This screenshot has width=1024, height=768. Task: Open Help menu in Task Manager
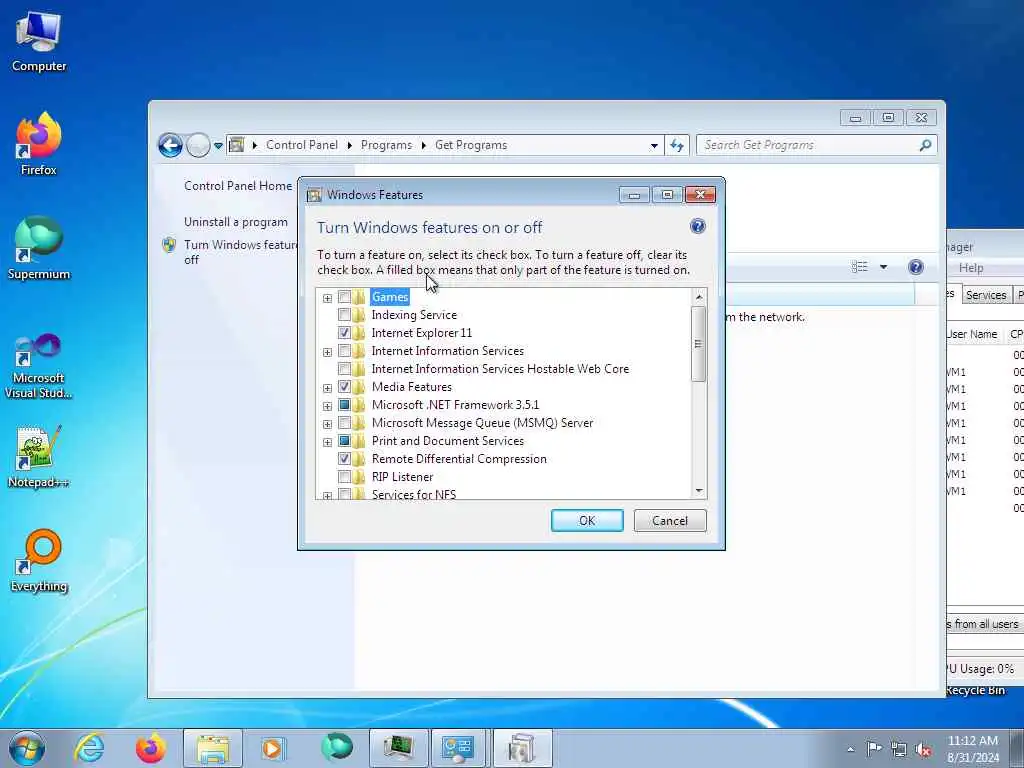pos(970,268)
